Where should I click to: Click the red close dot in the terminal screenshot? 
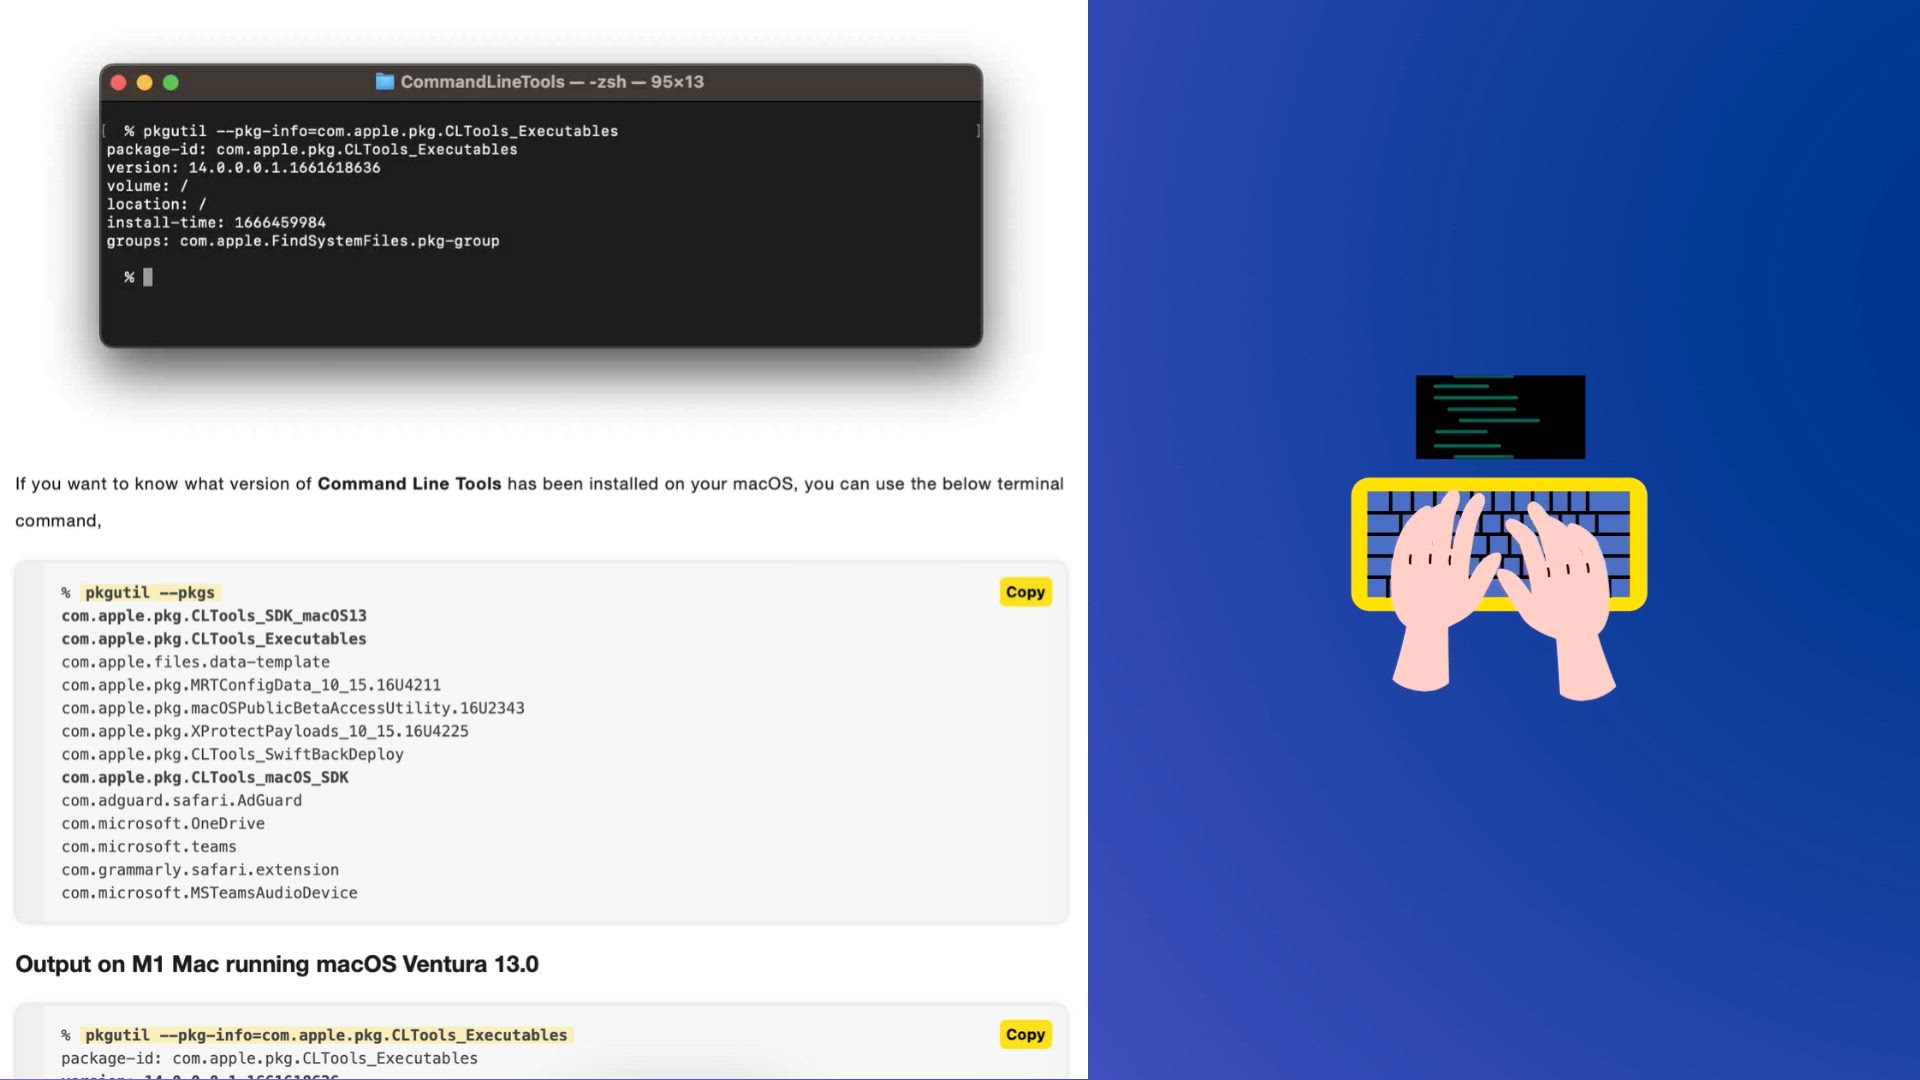click(118, 83)
